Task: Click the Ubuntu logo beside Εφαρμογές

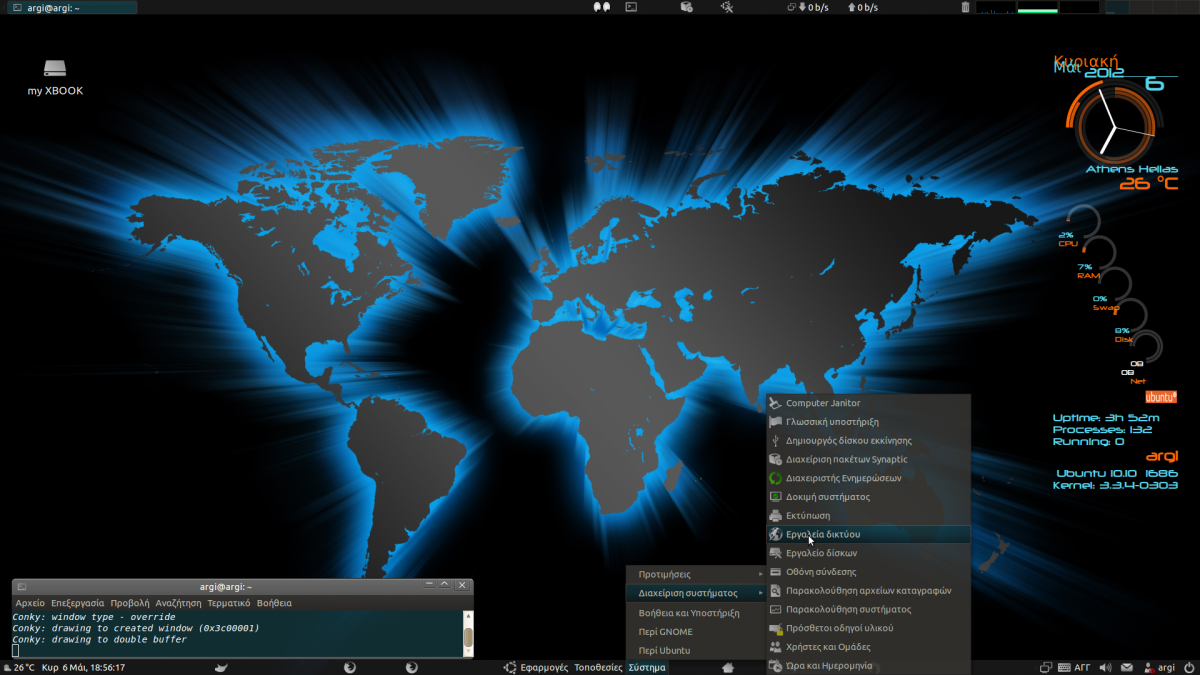Action: point(510,667)
